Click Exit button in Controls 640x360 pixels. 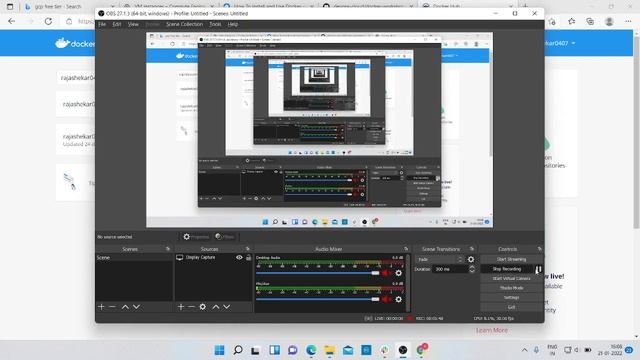[x=511, y=307]
